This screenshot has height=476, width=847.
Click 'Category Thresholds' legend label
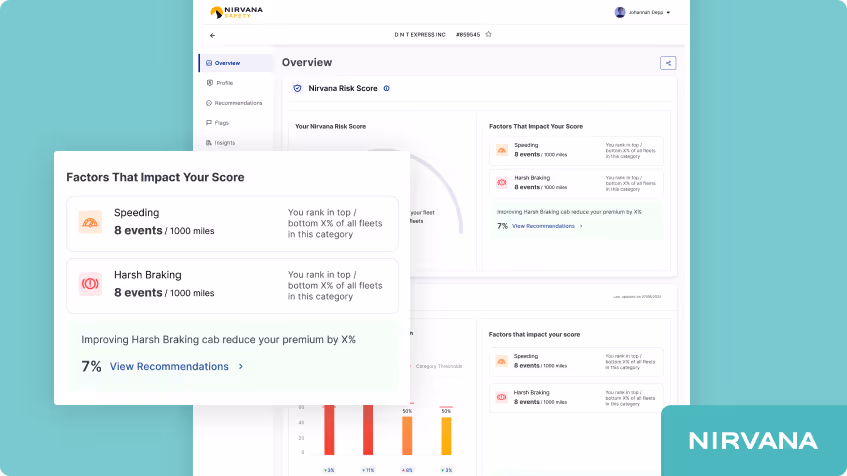(x=439, y=366)
